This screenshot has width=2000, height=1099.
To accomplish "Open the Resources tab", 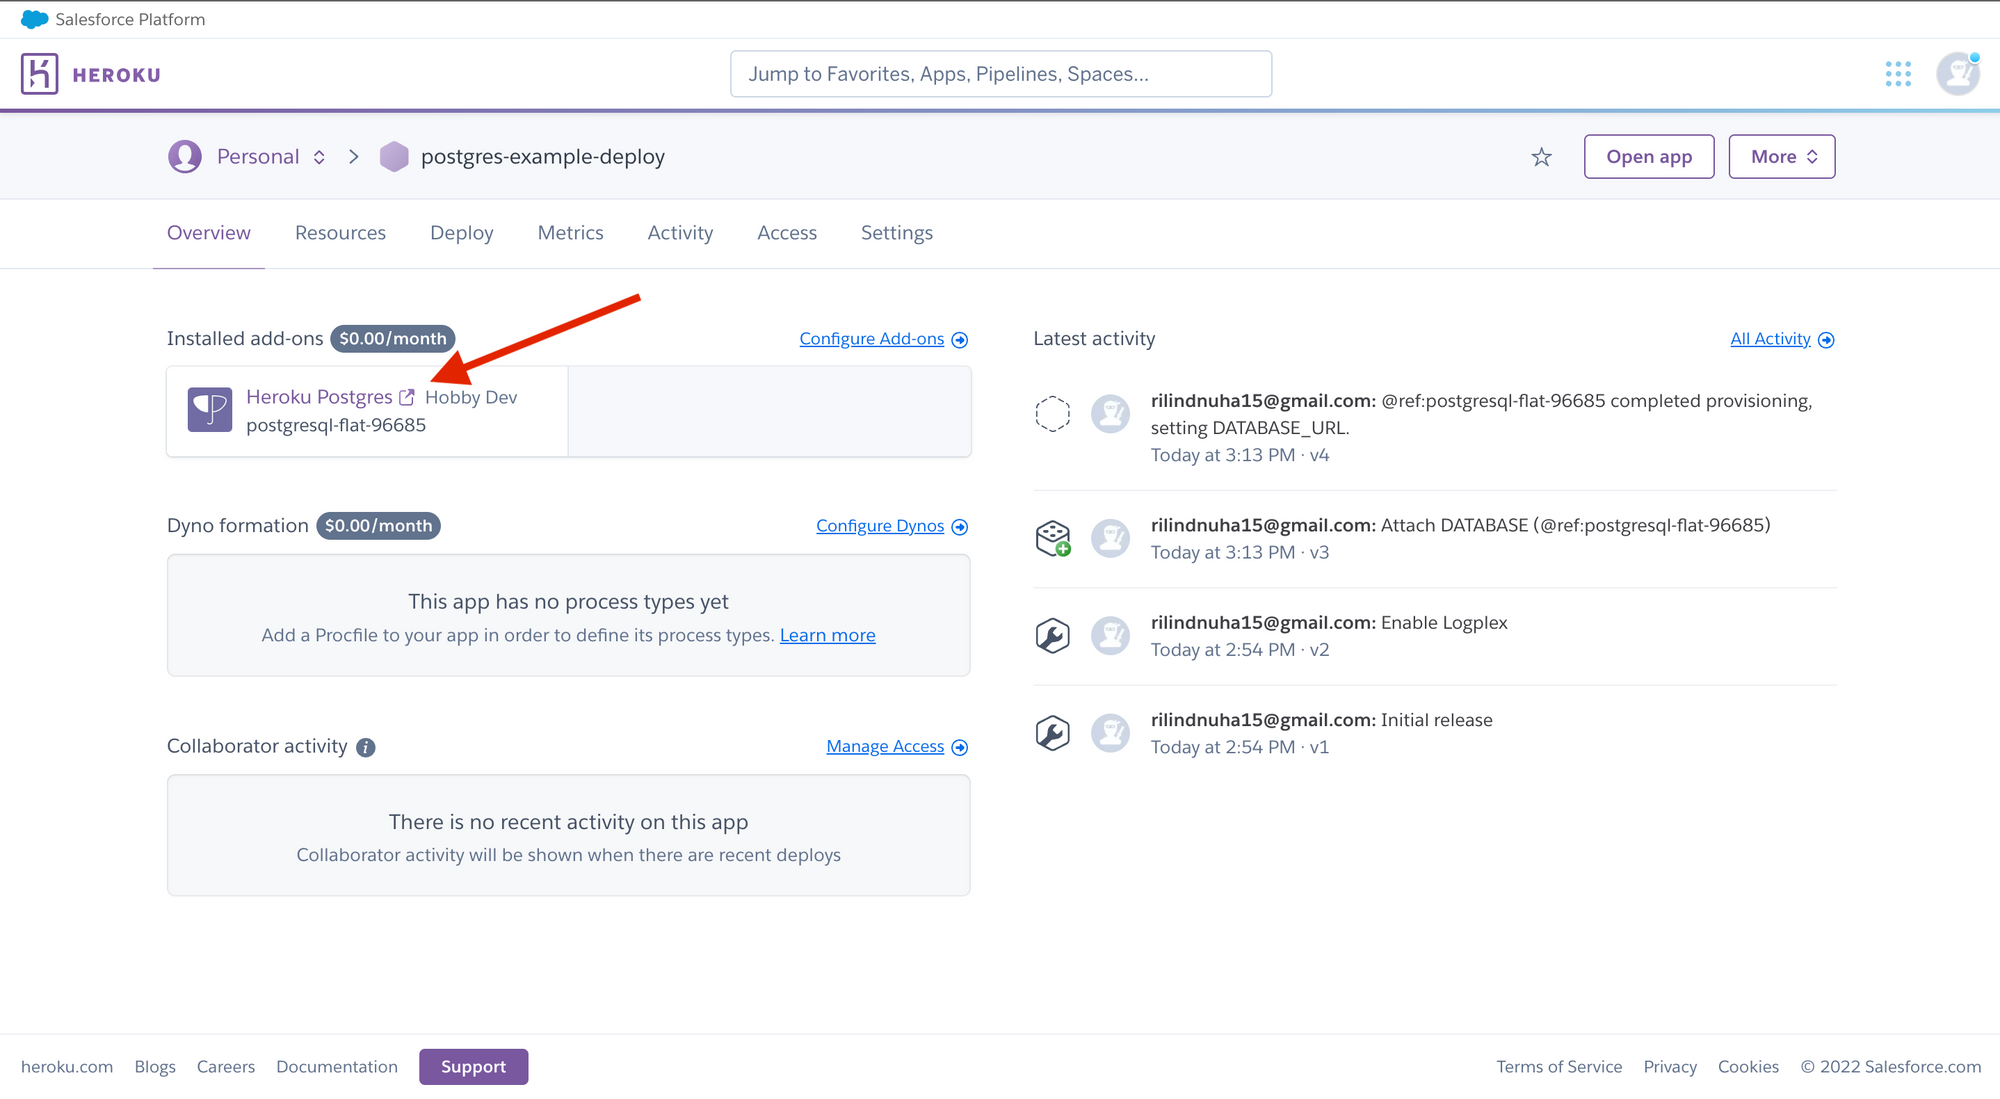I will [340, 233].
